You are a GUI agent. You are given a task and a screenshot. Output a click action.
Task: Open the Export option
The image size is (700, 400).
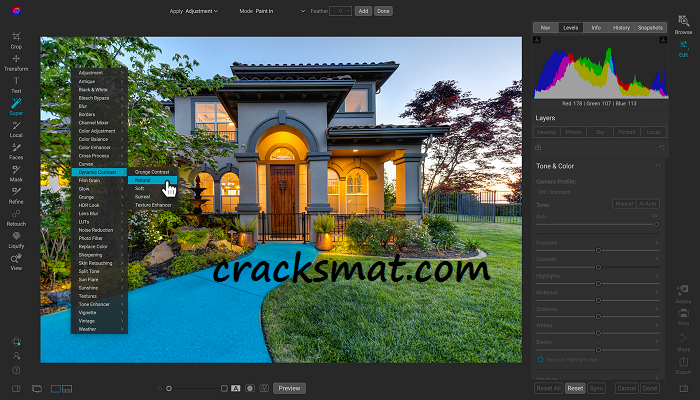coord(683,365)
